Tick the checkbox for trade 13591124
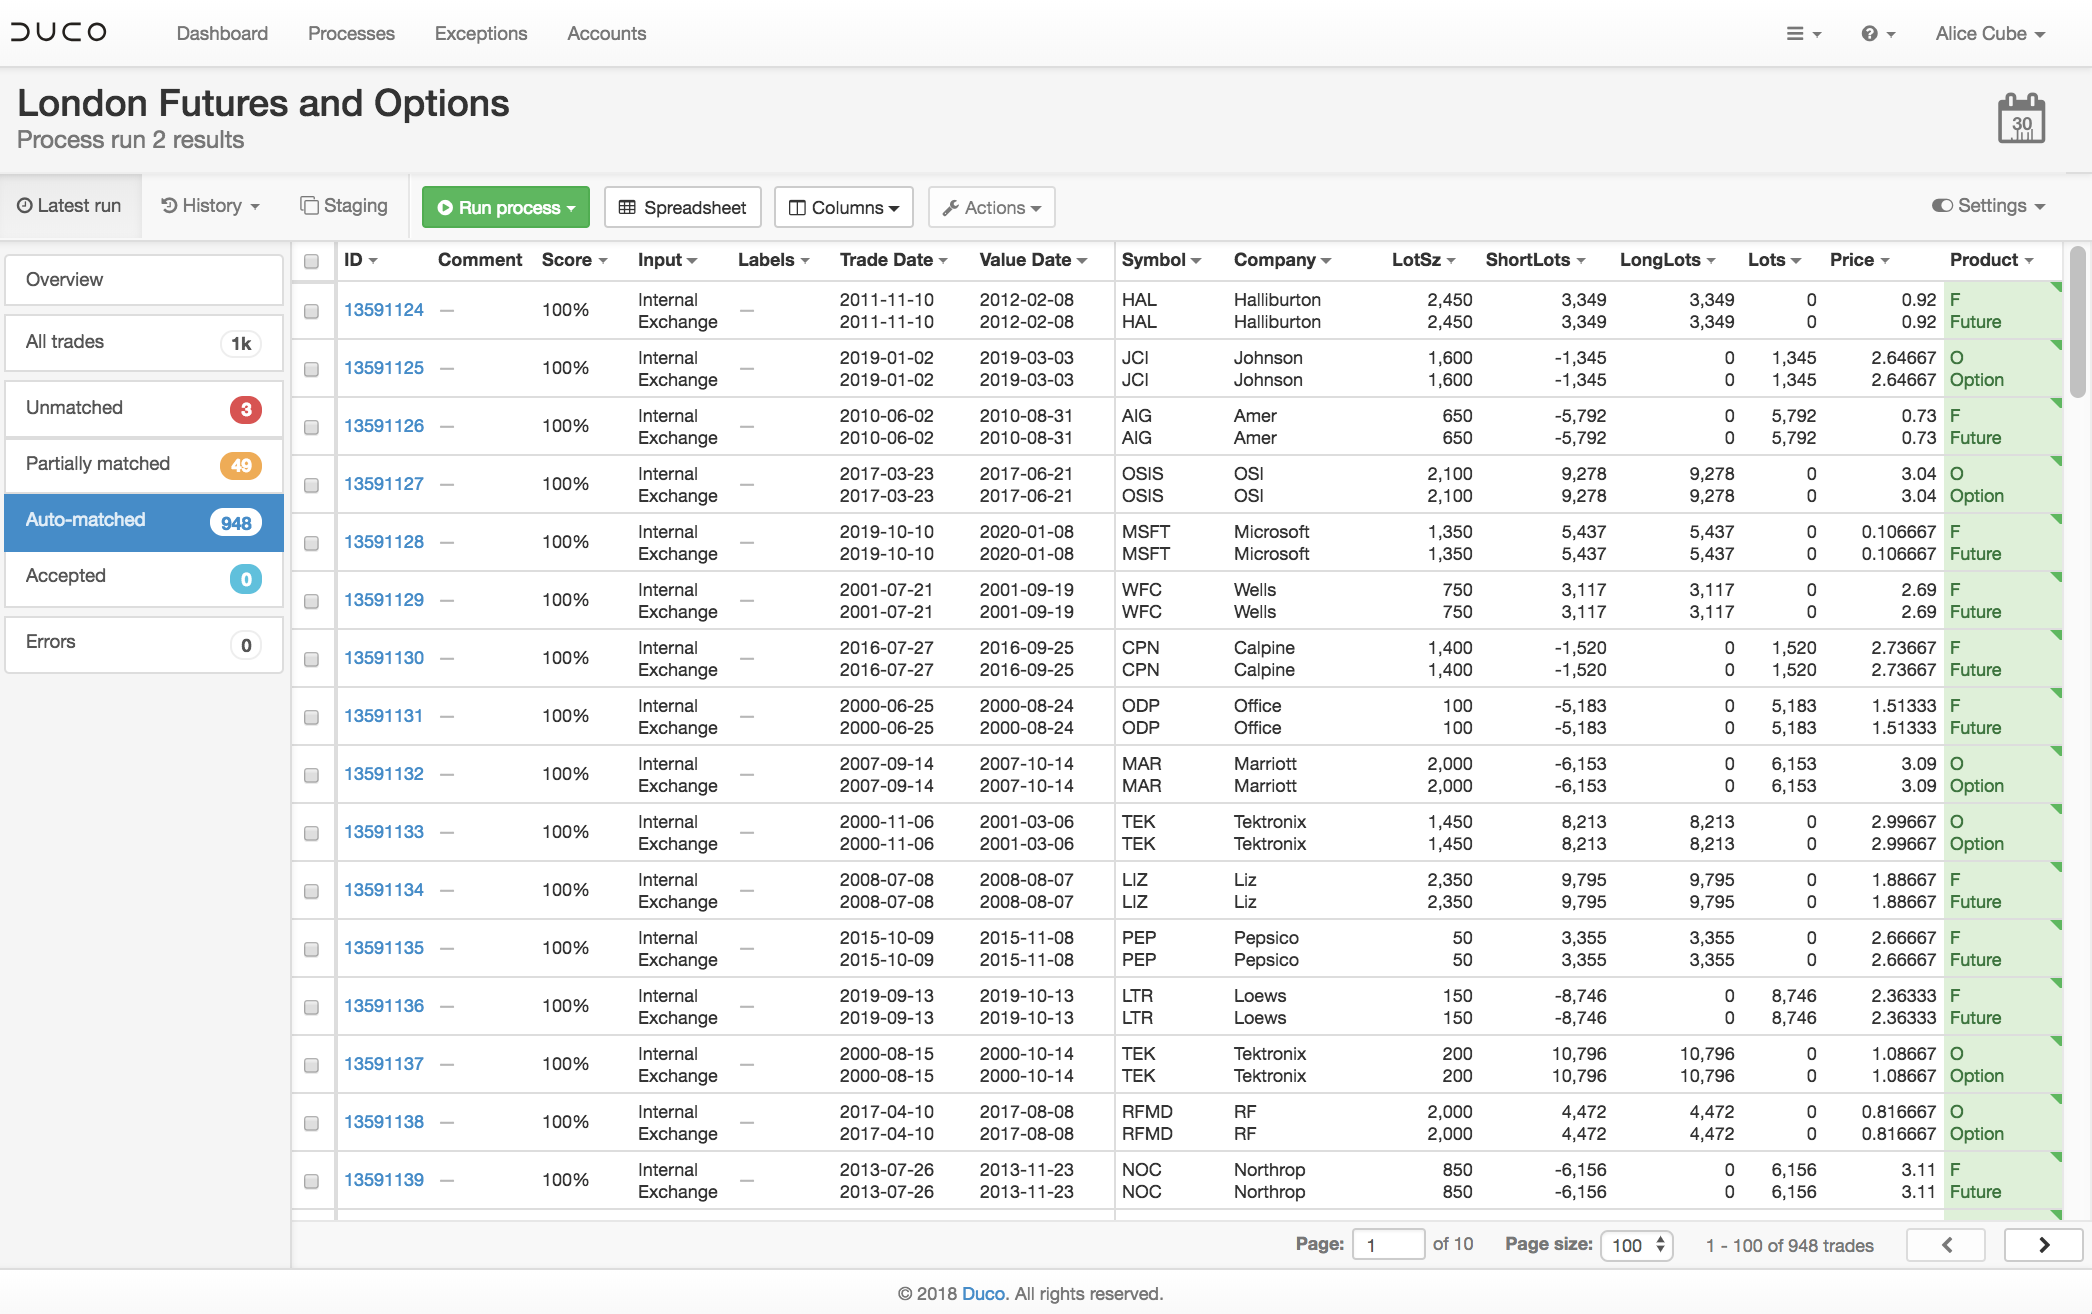The width and height of the screenshot is (2092, 1314). point(311,311)
